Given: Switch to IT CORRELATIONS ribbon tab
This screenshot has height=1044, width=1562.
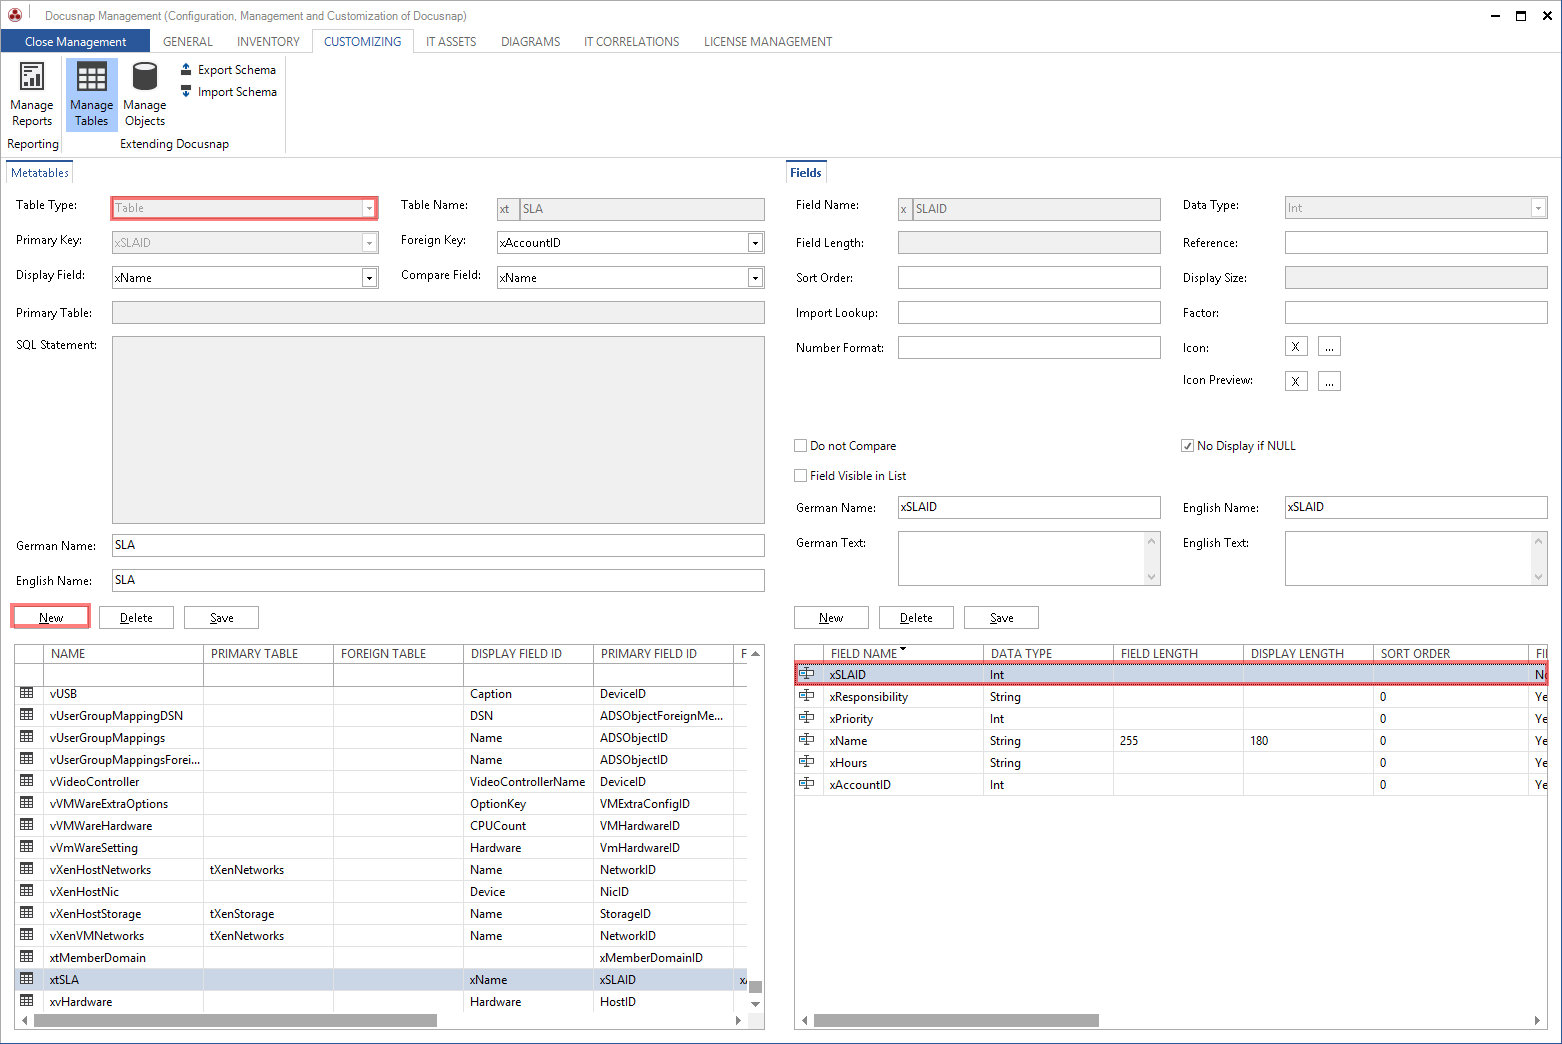Looking at the screenshot, I should (x=631, y=42).
